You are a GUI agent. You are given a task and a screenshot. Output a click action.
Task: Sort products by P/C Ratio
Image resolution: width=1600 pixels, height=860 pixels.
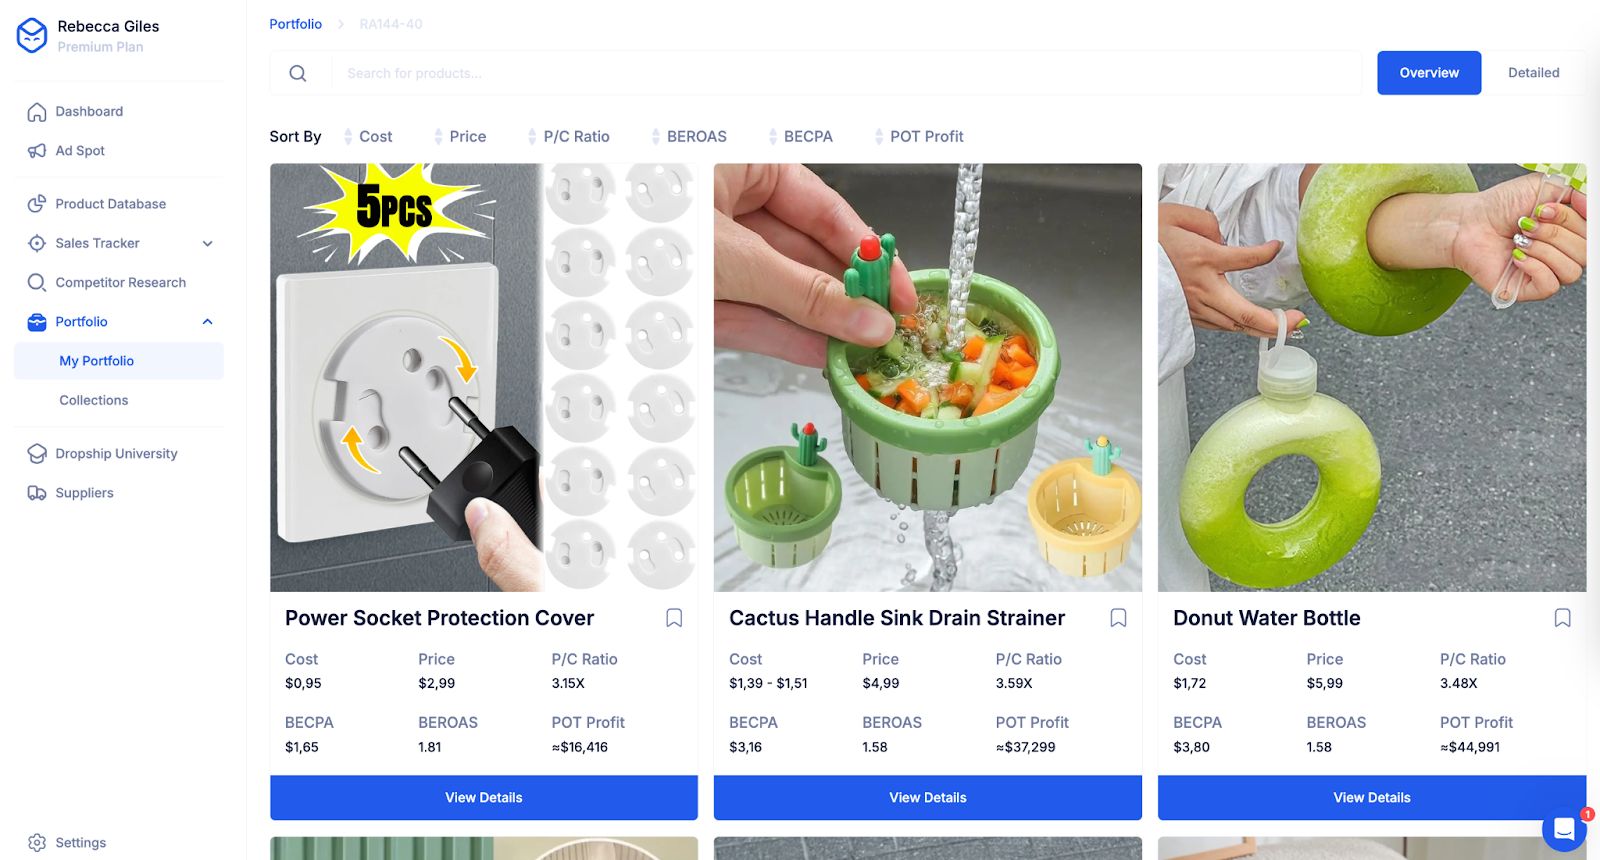click(x=569, y=137)
